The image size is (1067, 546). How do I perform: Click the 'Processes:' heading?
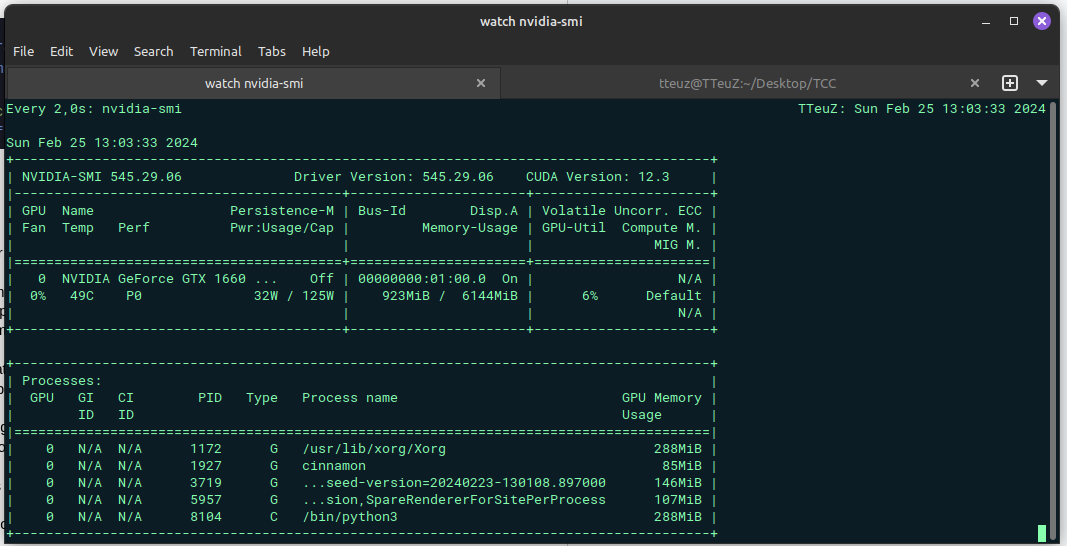click(x=61, y=381)
